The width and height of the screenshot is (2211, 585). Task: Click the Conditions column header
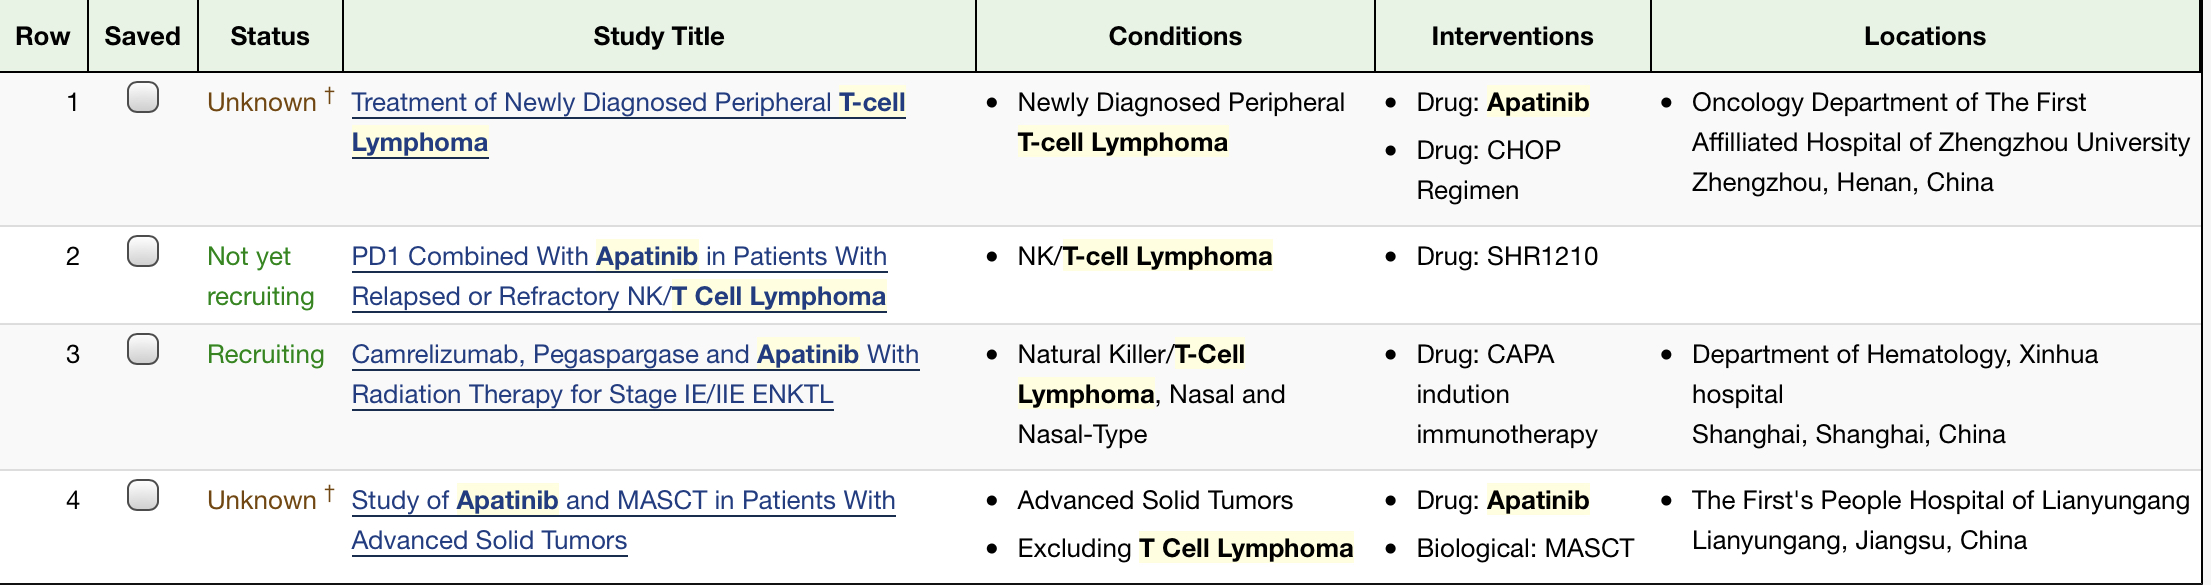1175,36
